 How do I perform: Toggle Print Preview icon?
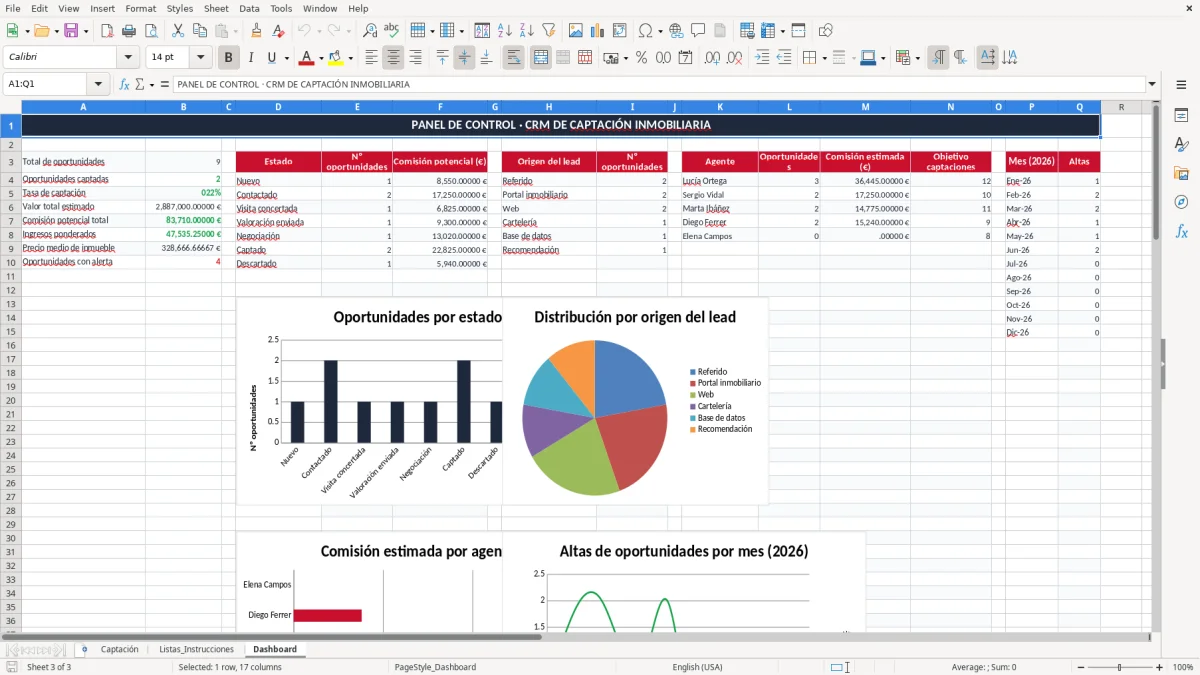(151, 31)
